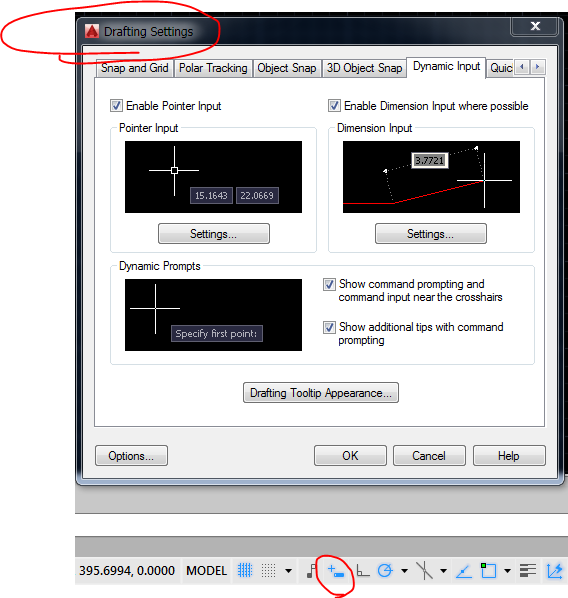Toggle Object Snap square icon
The image size is (568, 598).
pyautogui.click(x=488, y=571)
